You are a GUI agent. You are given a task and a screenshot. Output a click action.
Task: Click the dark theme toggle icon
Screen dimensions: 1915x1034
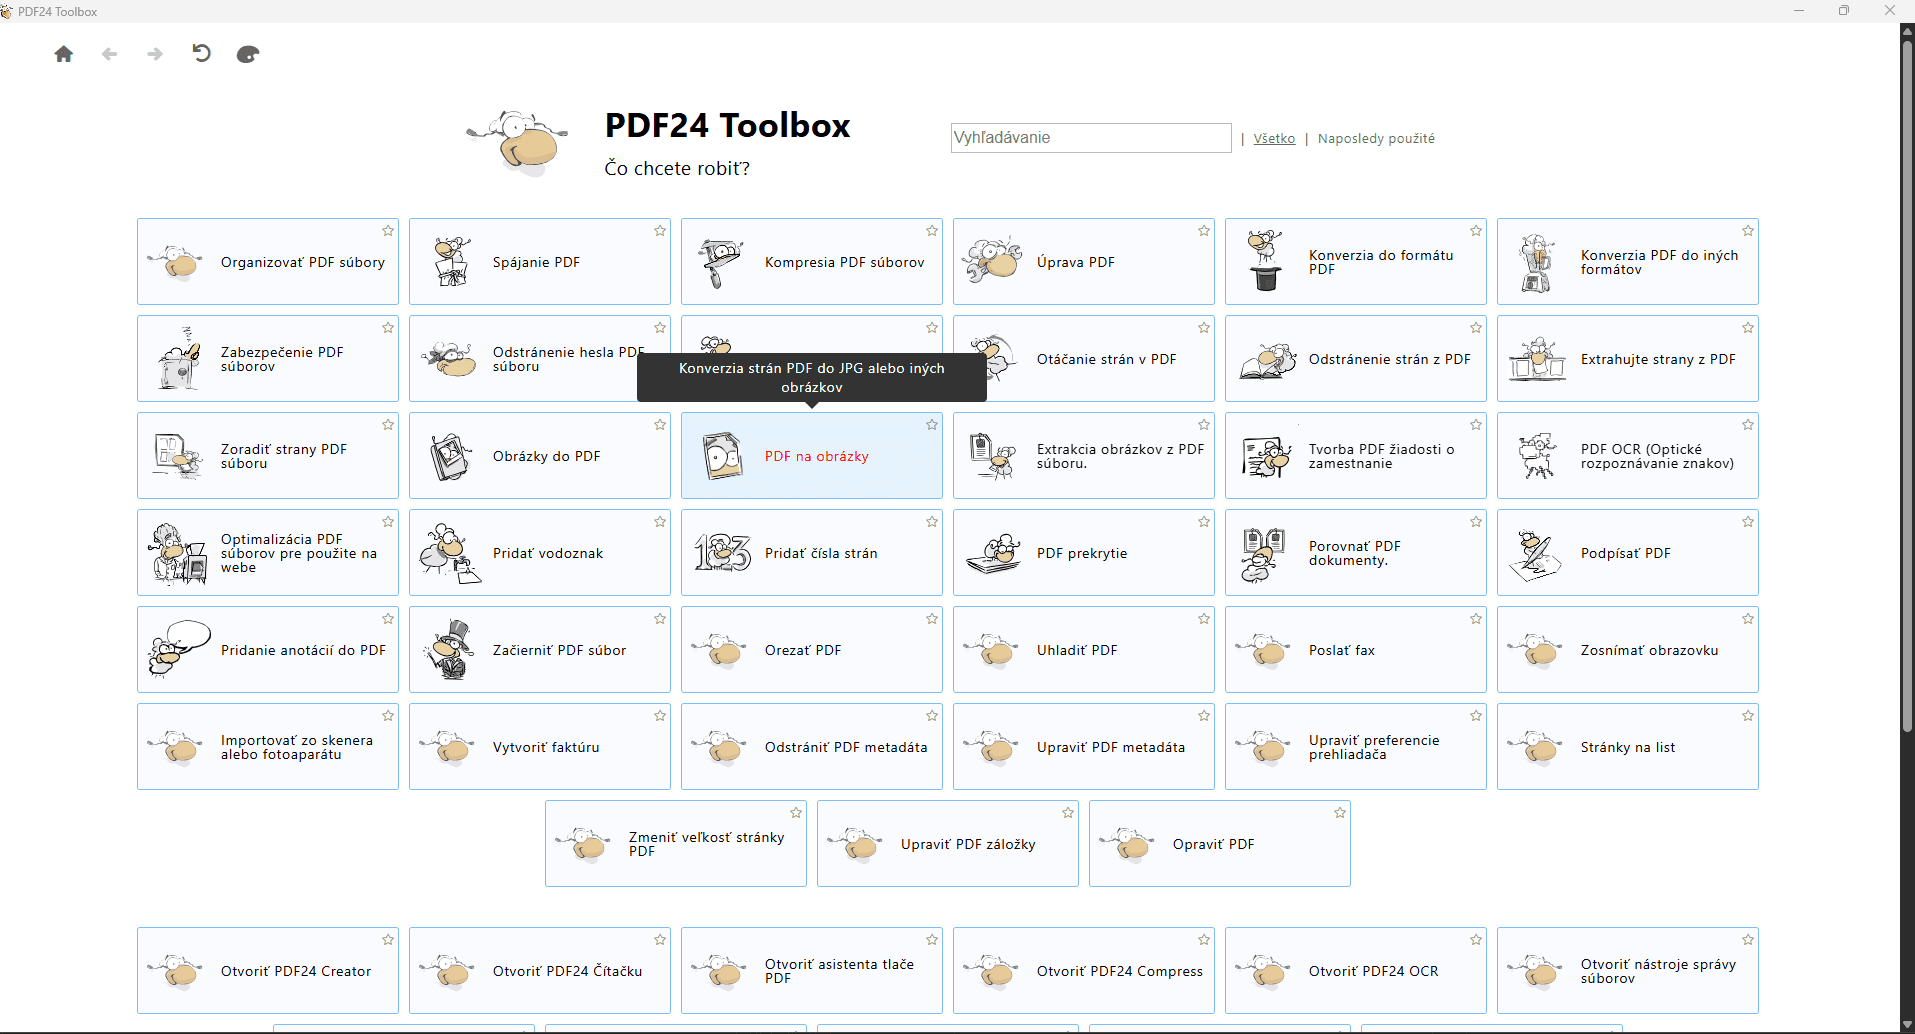pyautogui.click(x=248, y=54)
